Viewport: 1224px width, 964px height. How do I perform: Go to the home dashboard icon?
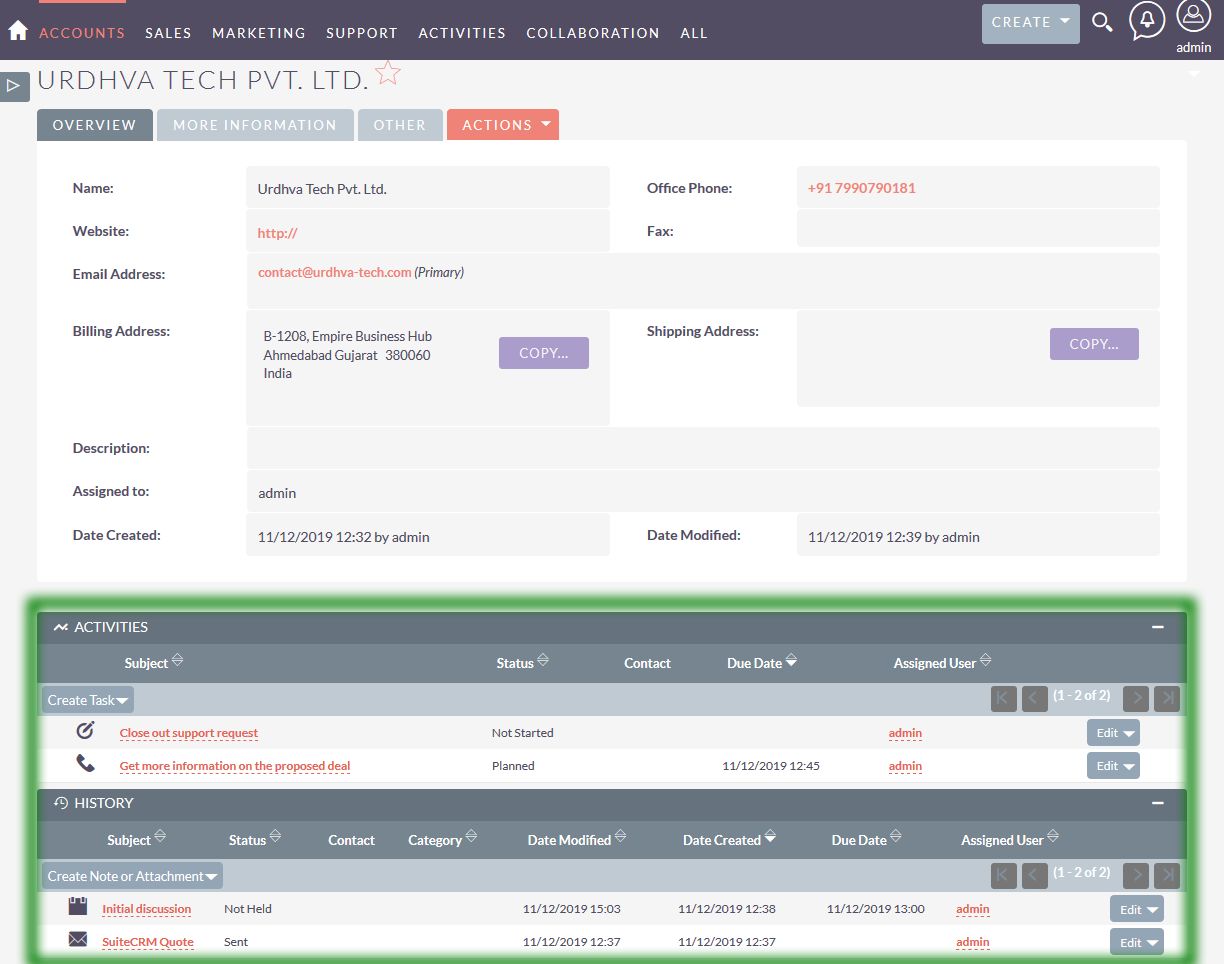point(17,31)
